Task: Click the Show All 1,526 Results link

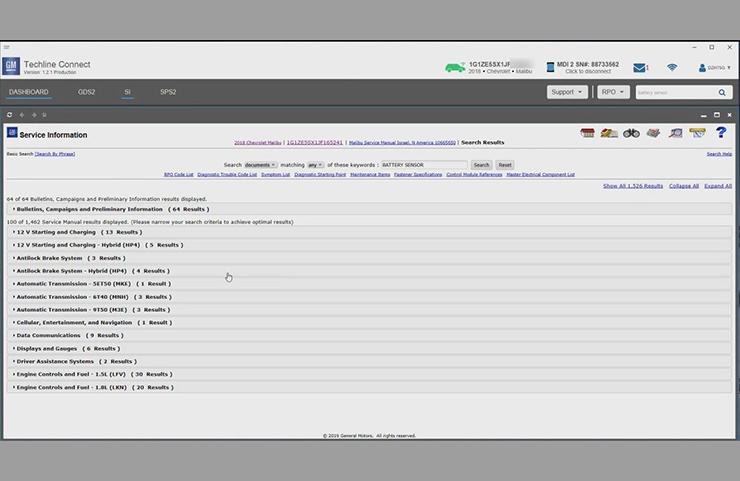Action: (x=633, y=186)
